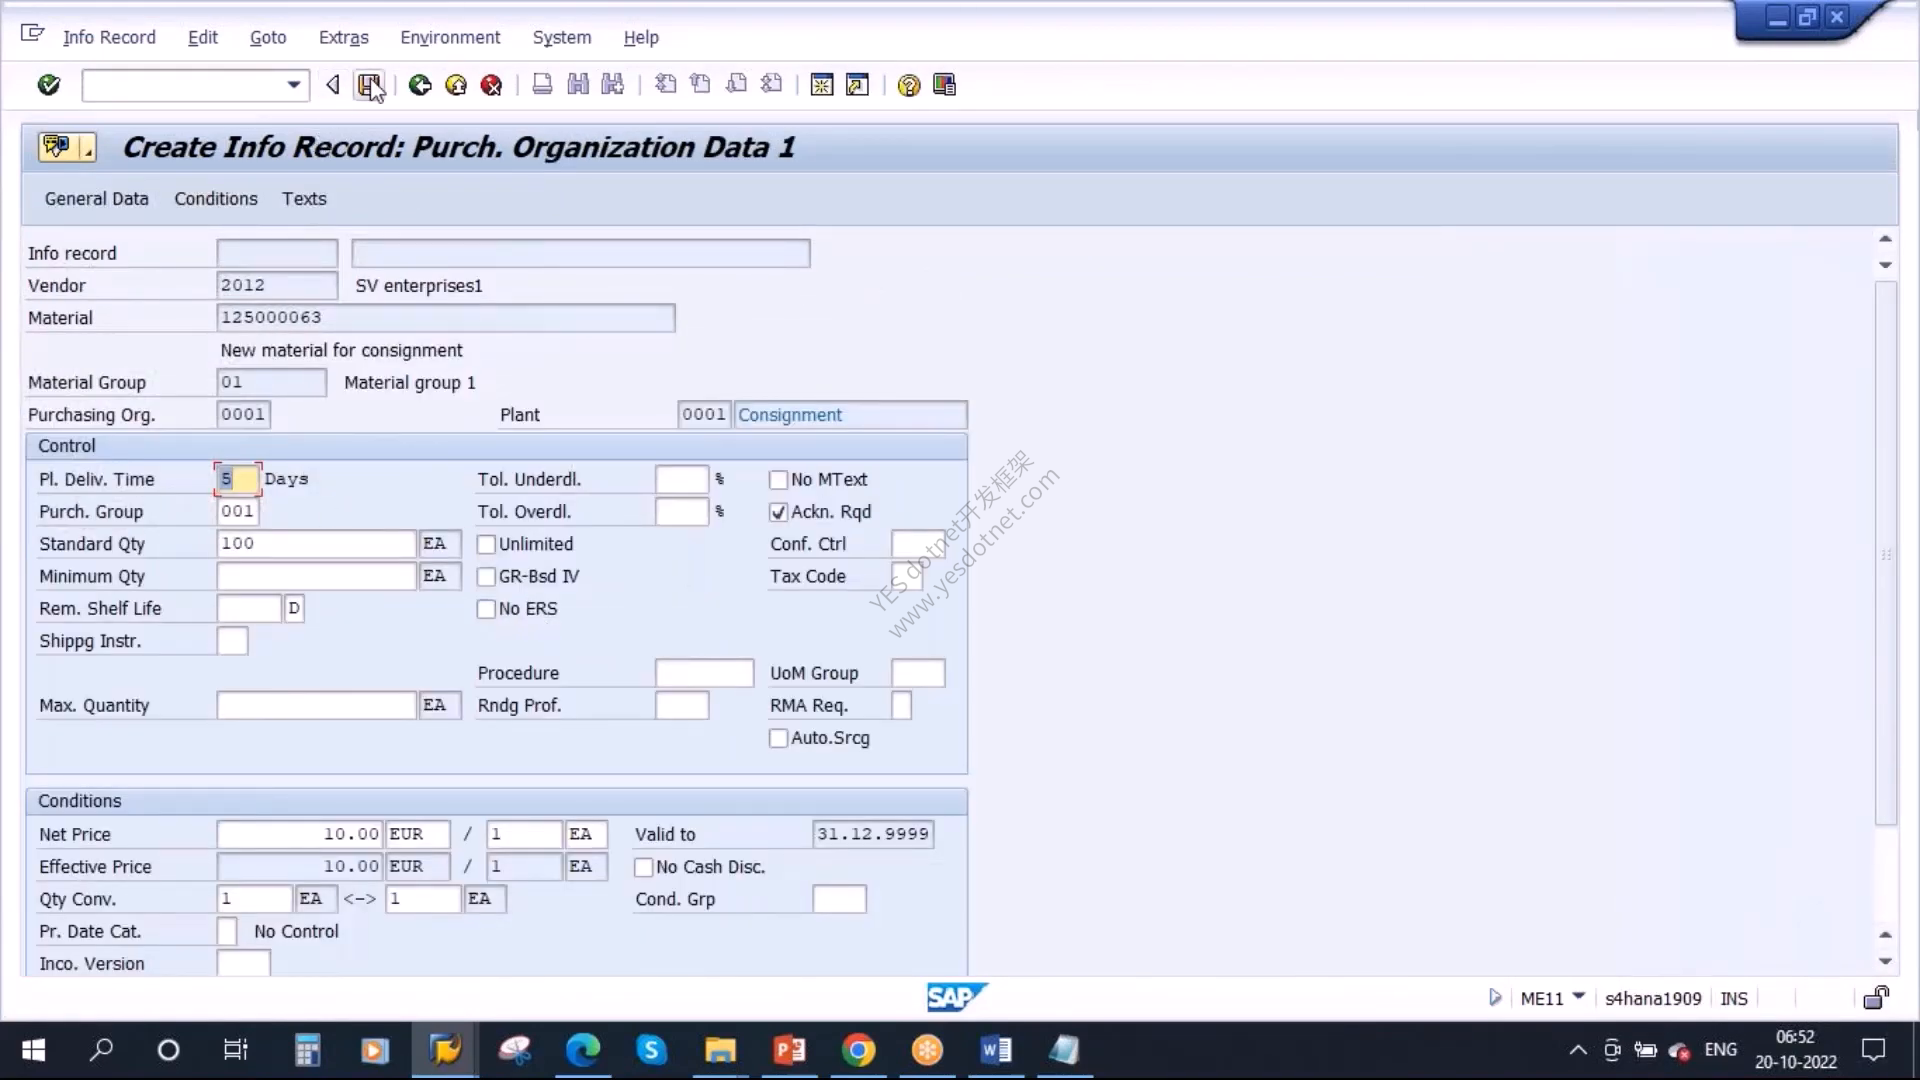Enable the Unlimited checkbox
The width and height of the screenshot is (1920, 1080).
486,544
